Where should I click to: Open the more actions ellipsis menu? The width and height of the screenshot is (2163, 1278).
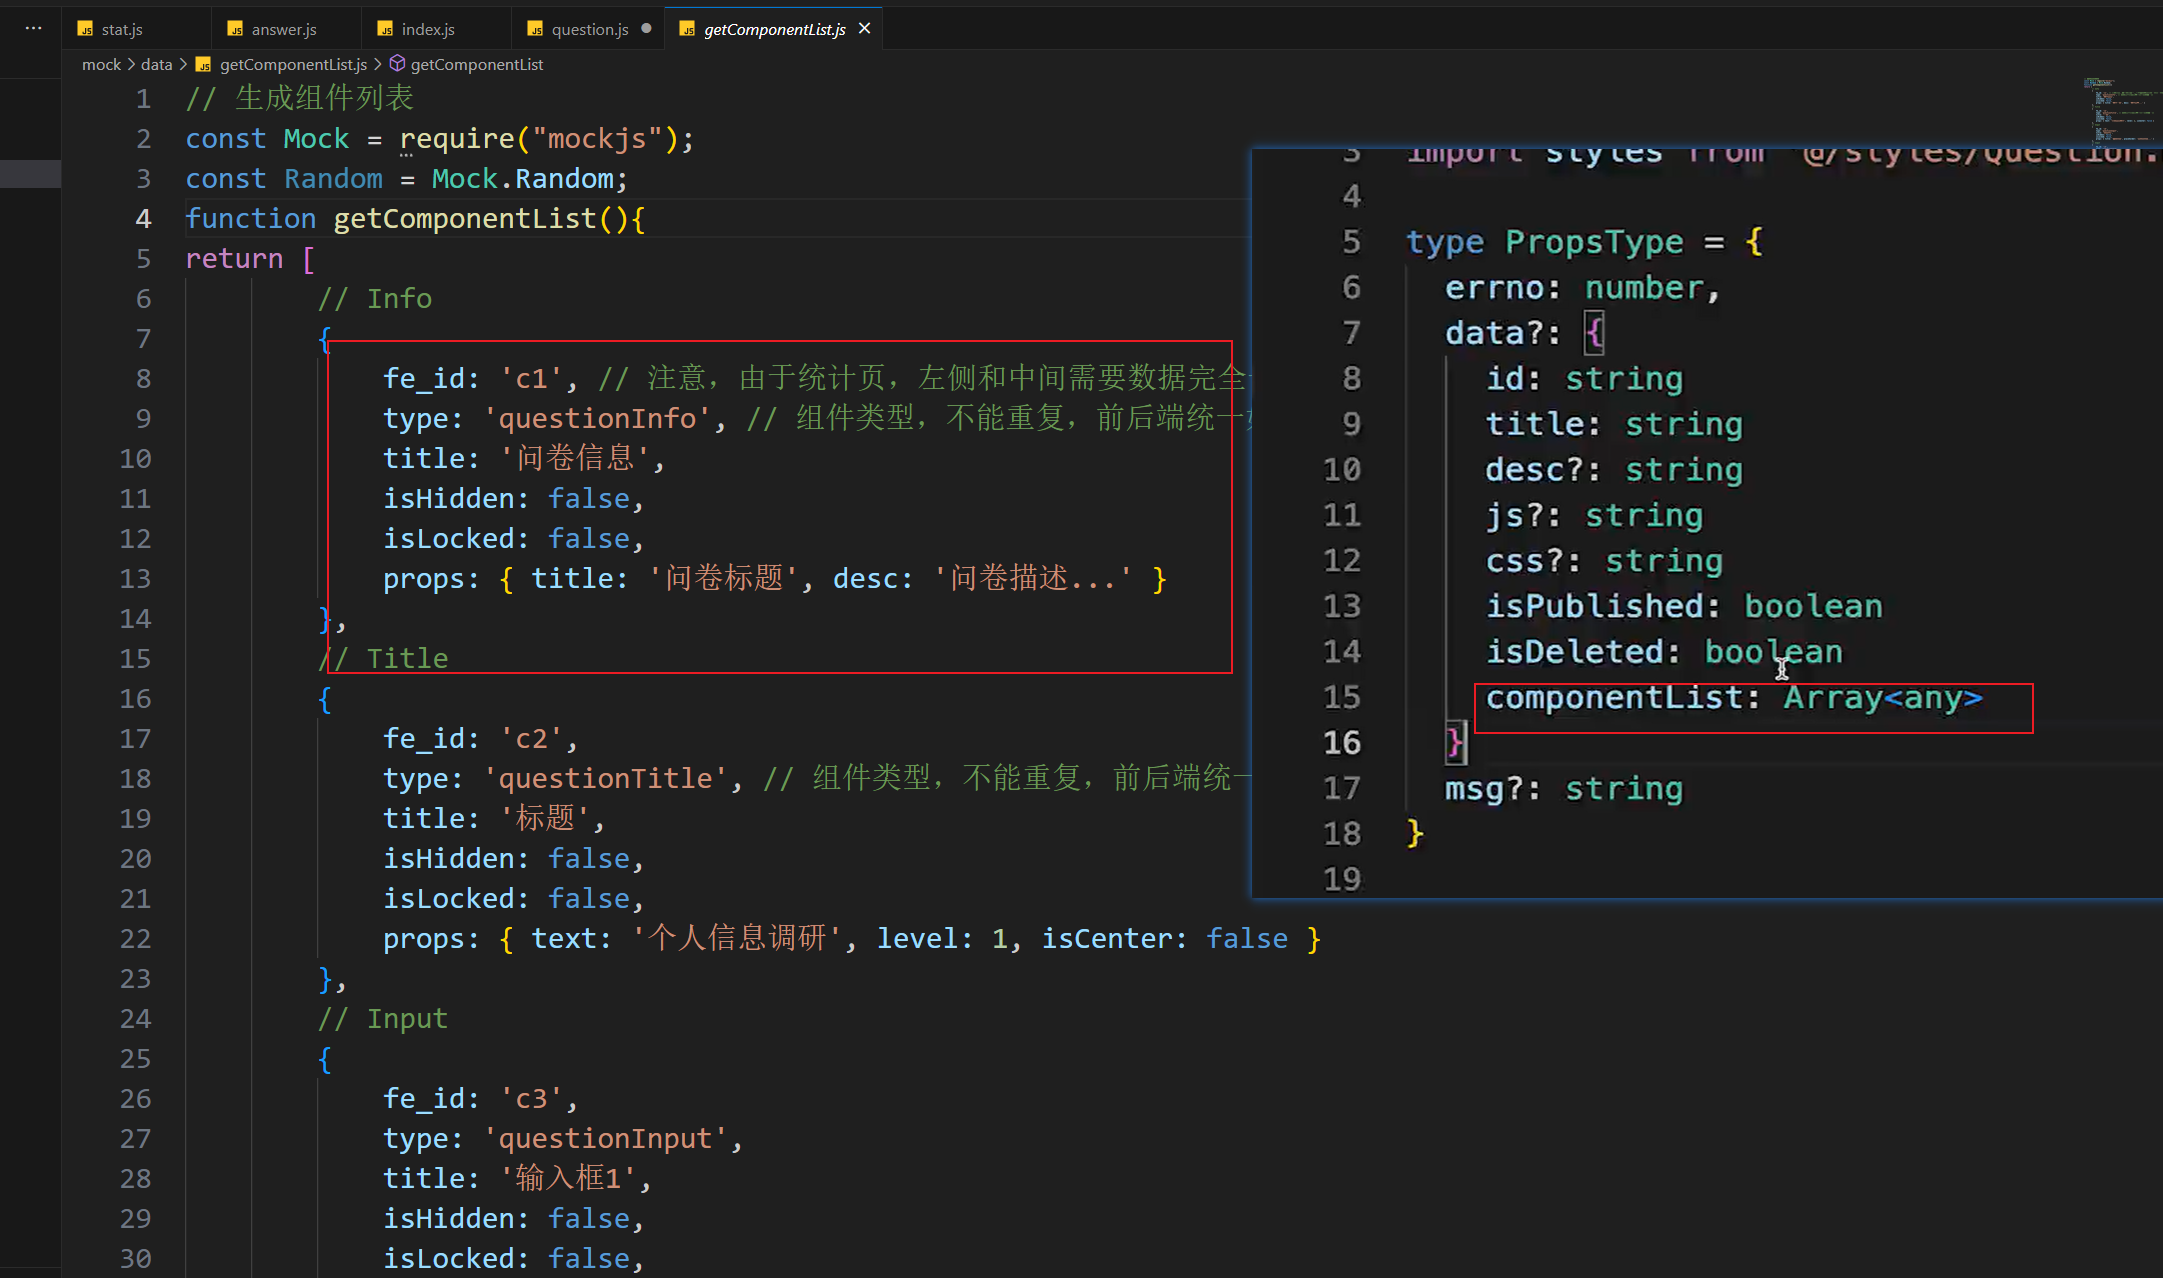(33, 28)
